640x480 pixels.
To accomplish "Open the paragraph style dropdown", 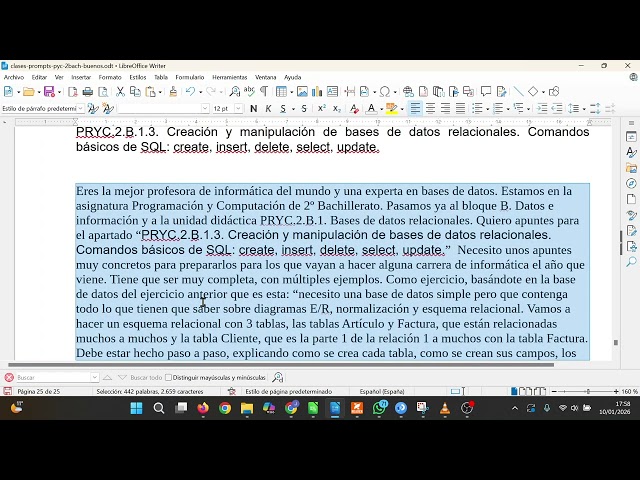I will coord(80,109).
